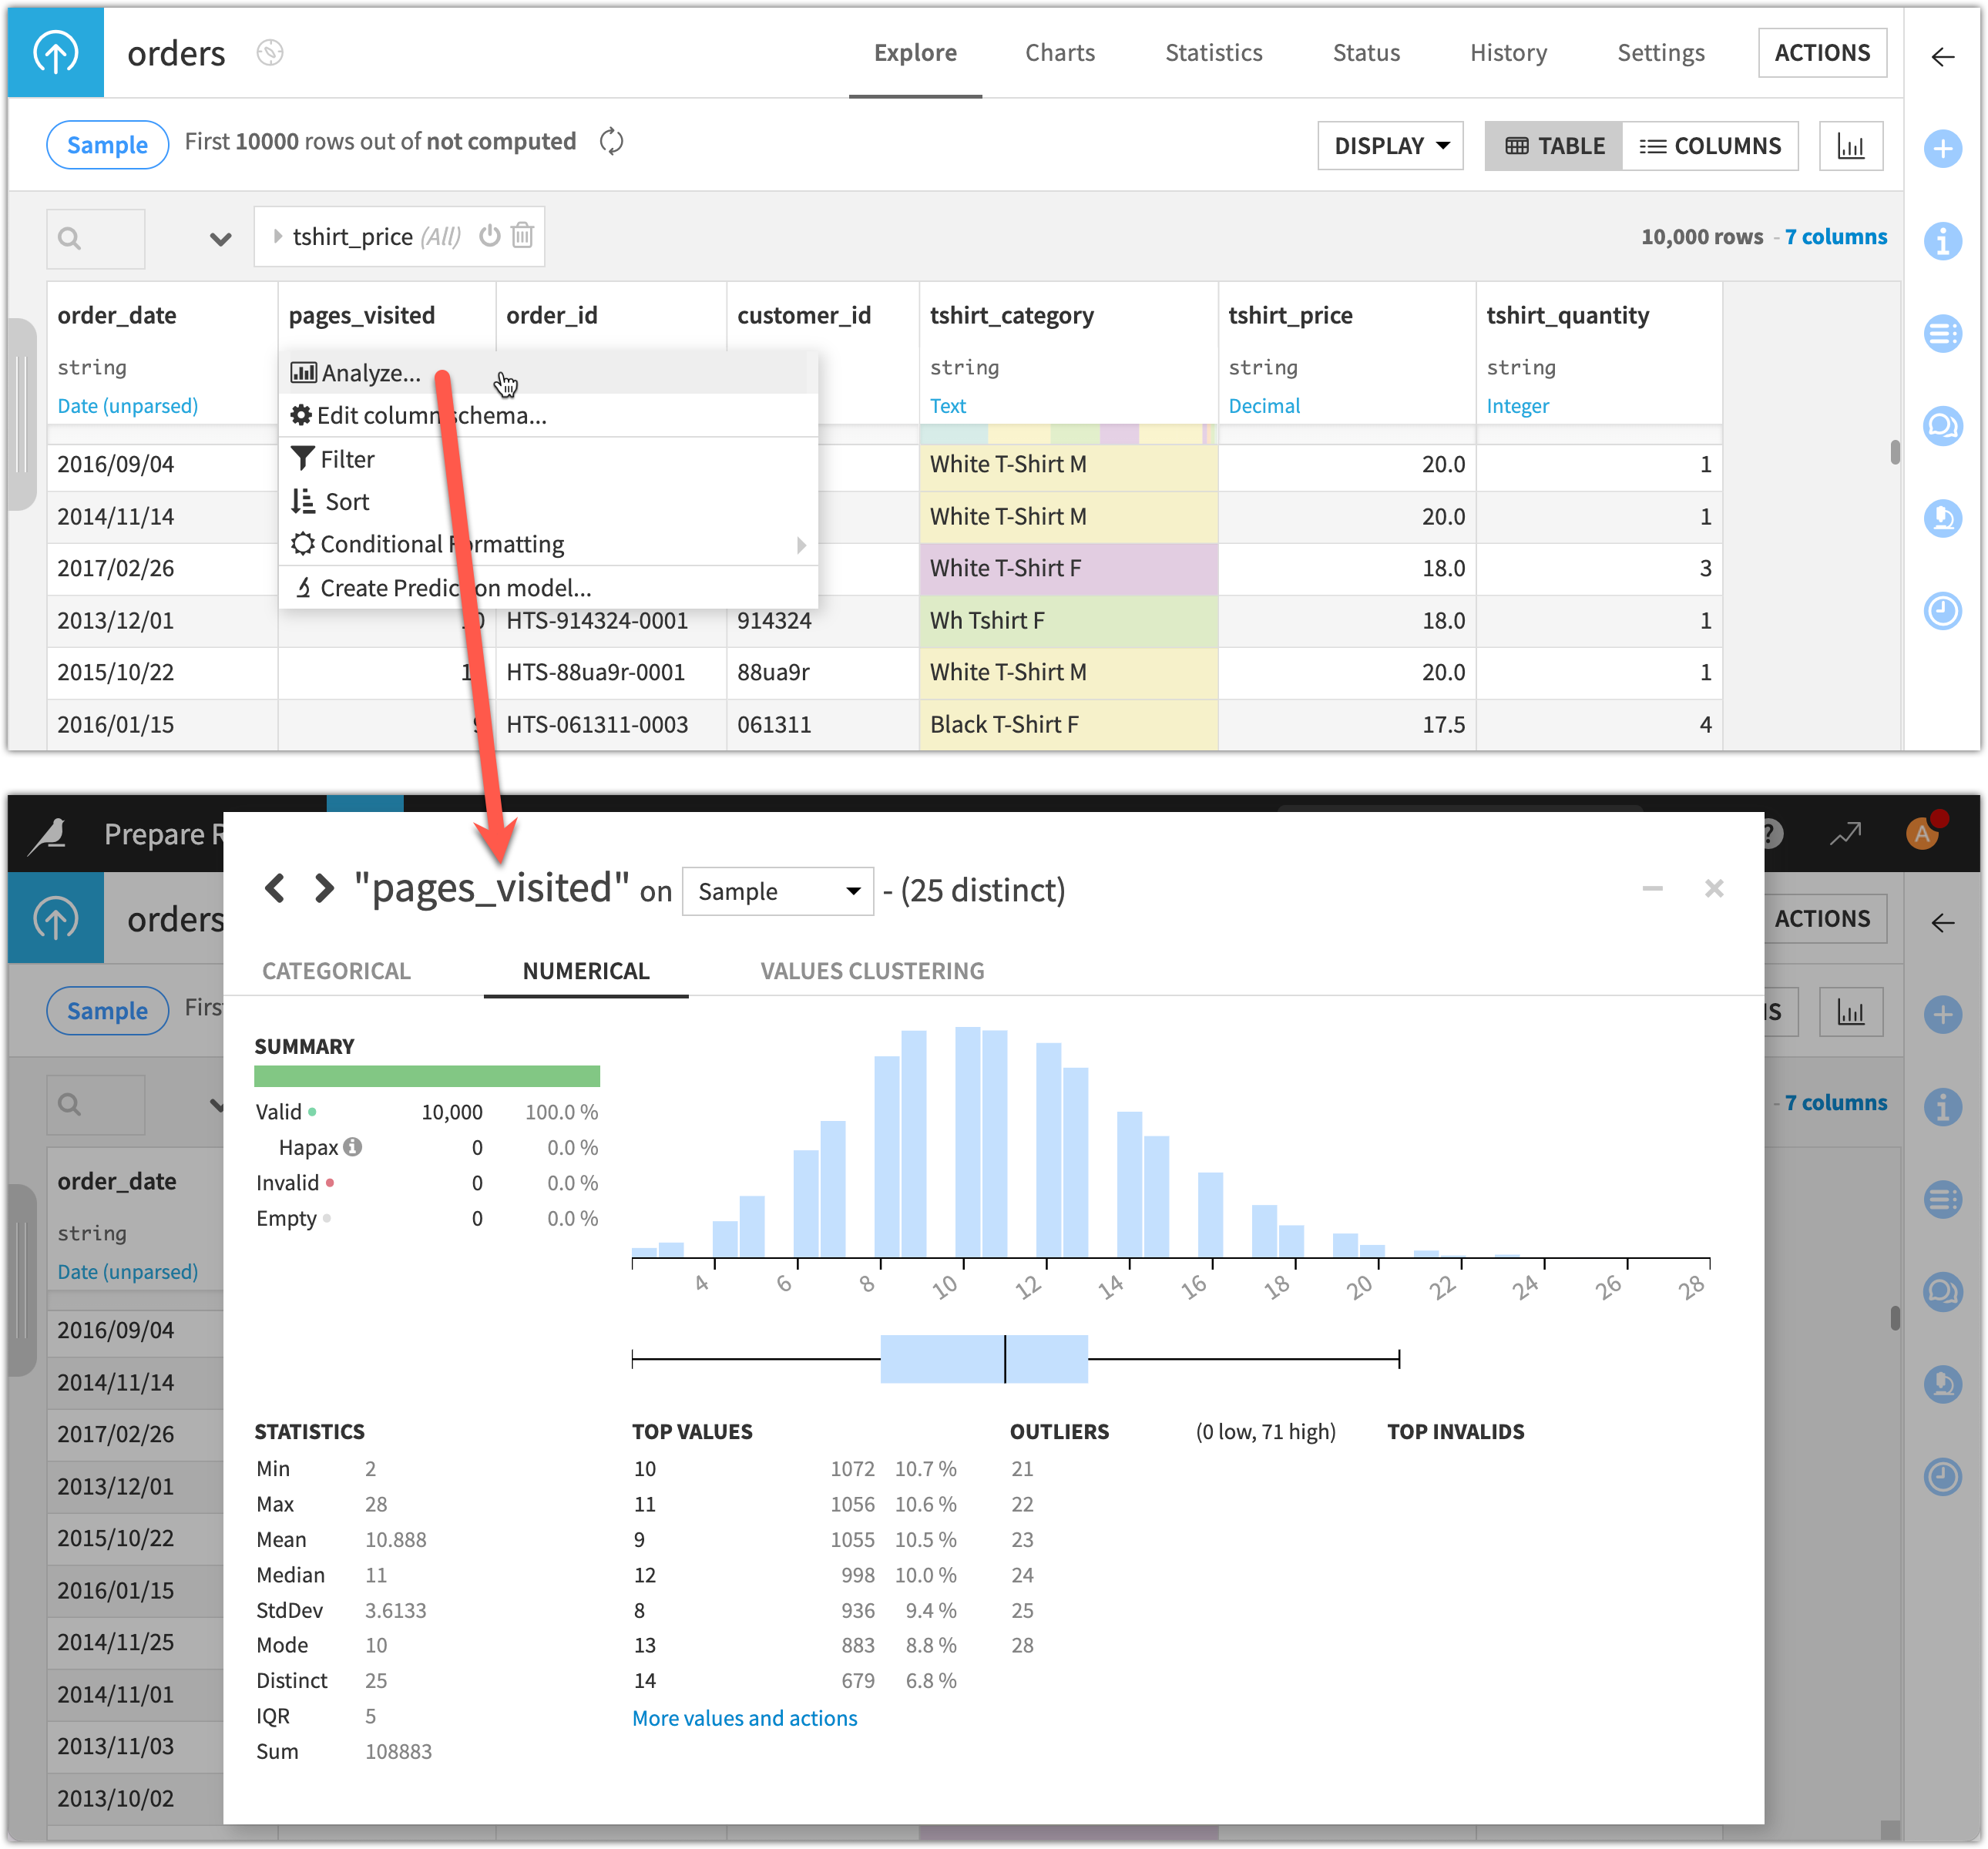Screen dimensions: 1988x1849
Task: Delete the tshirt_price filter with trash icon
Action: (x=522, y=236)
